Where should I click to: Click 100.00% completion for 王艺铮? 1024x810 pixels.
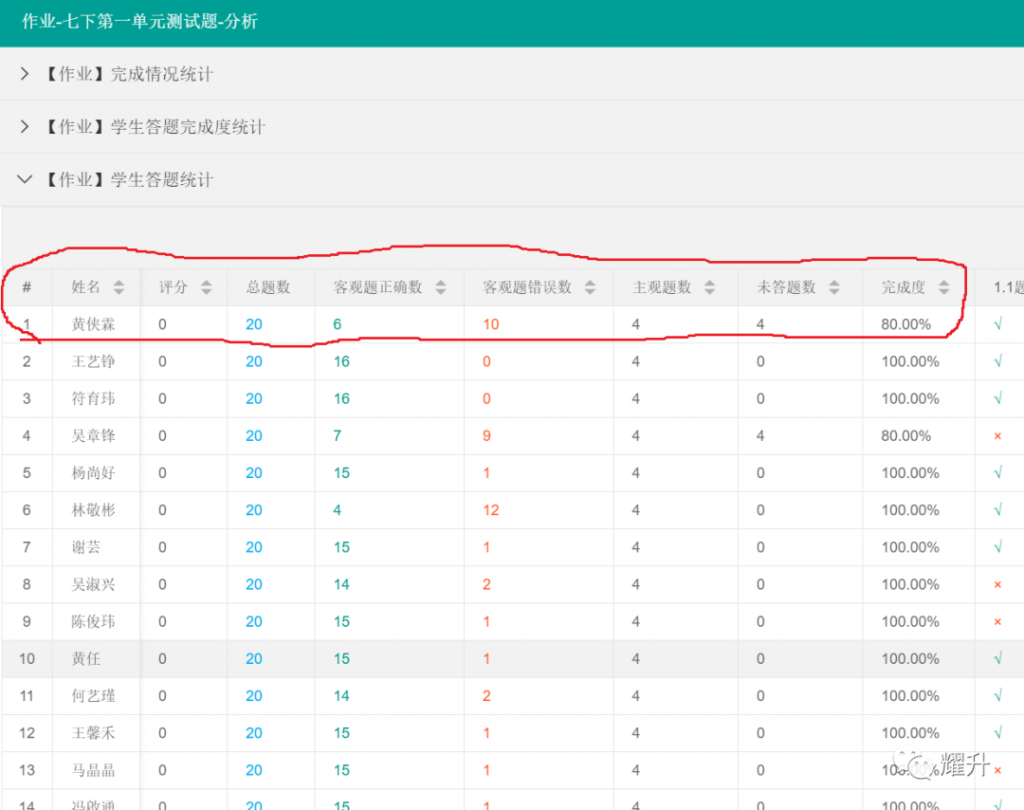click(910, 361)
